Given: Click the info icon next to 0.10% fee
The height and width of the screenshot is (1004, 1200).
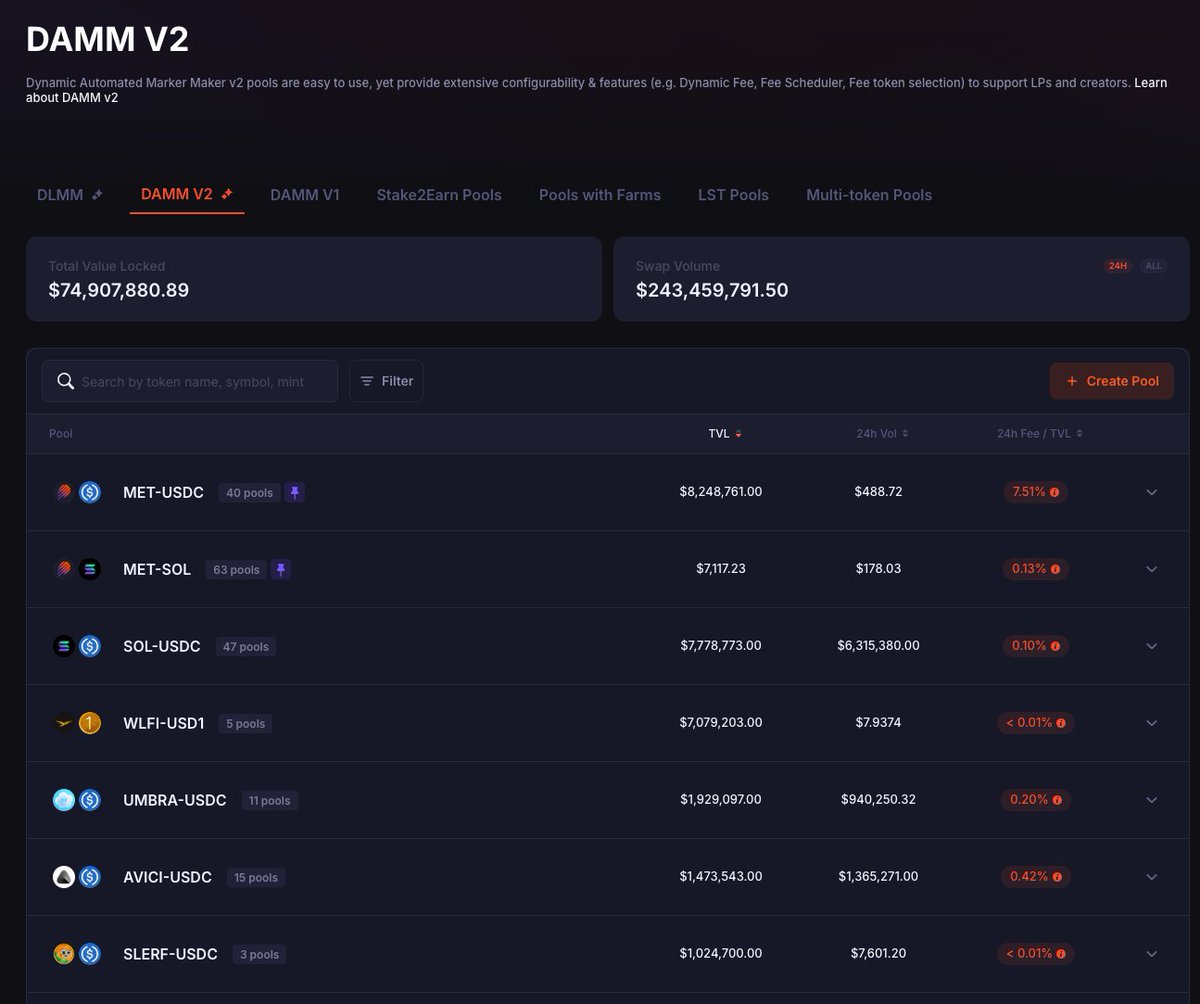Looking at the screenshot, I should (1055, 646).
